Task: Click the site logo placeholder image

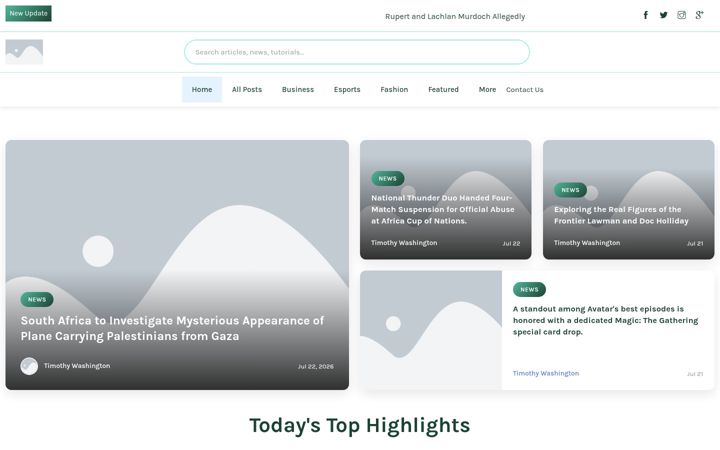Action: [x=24, y=52]
